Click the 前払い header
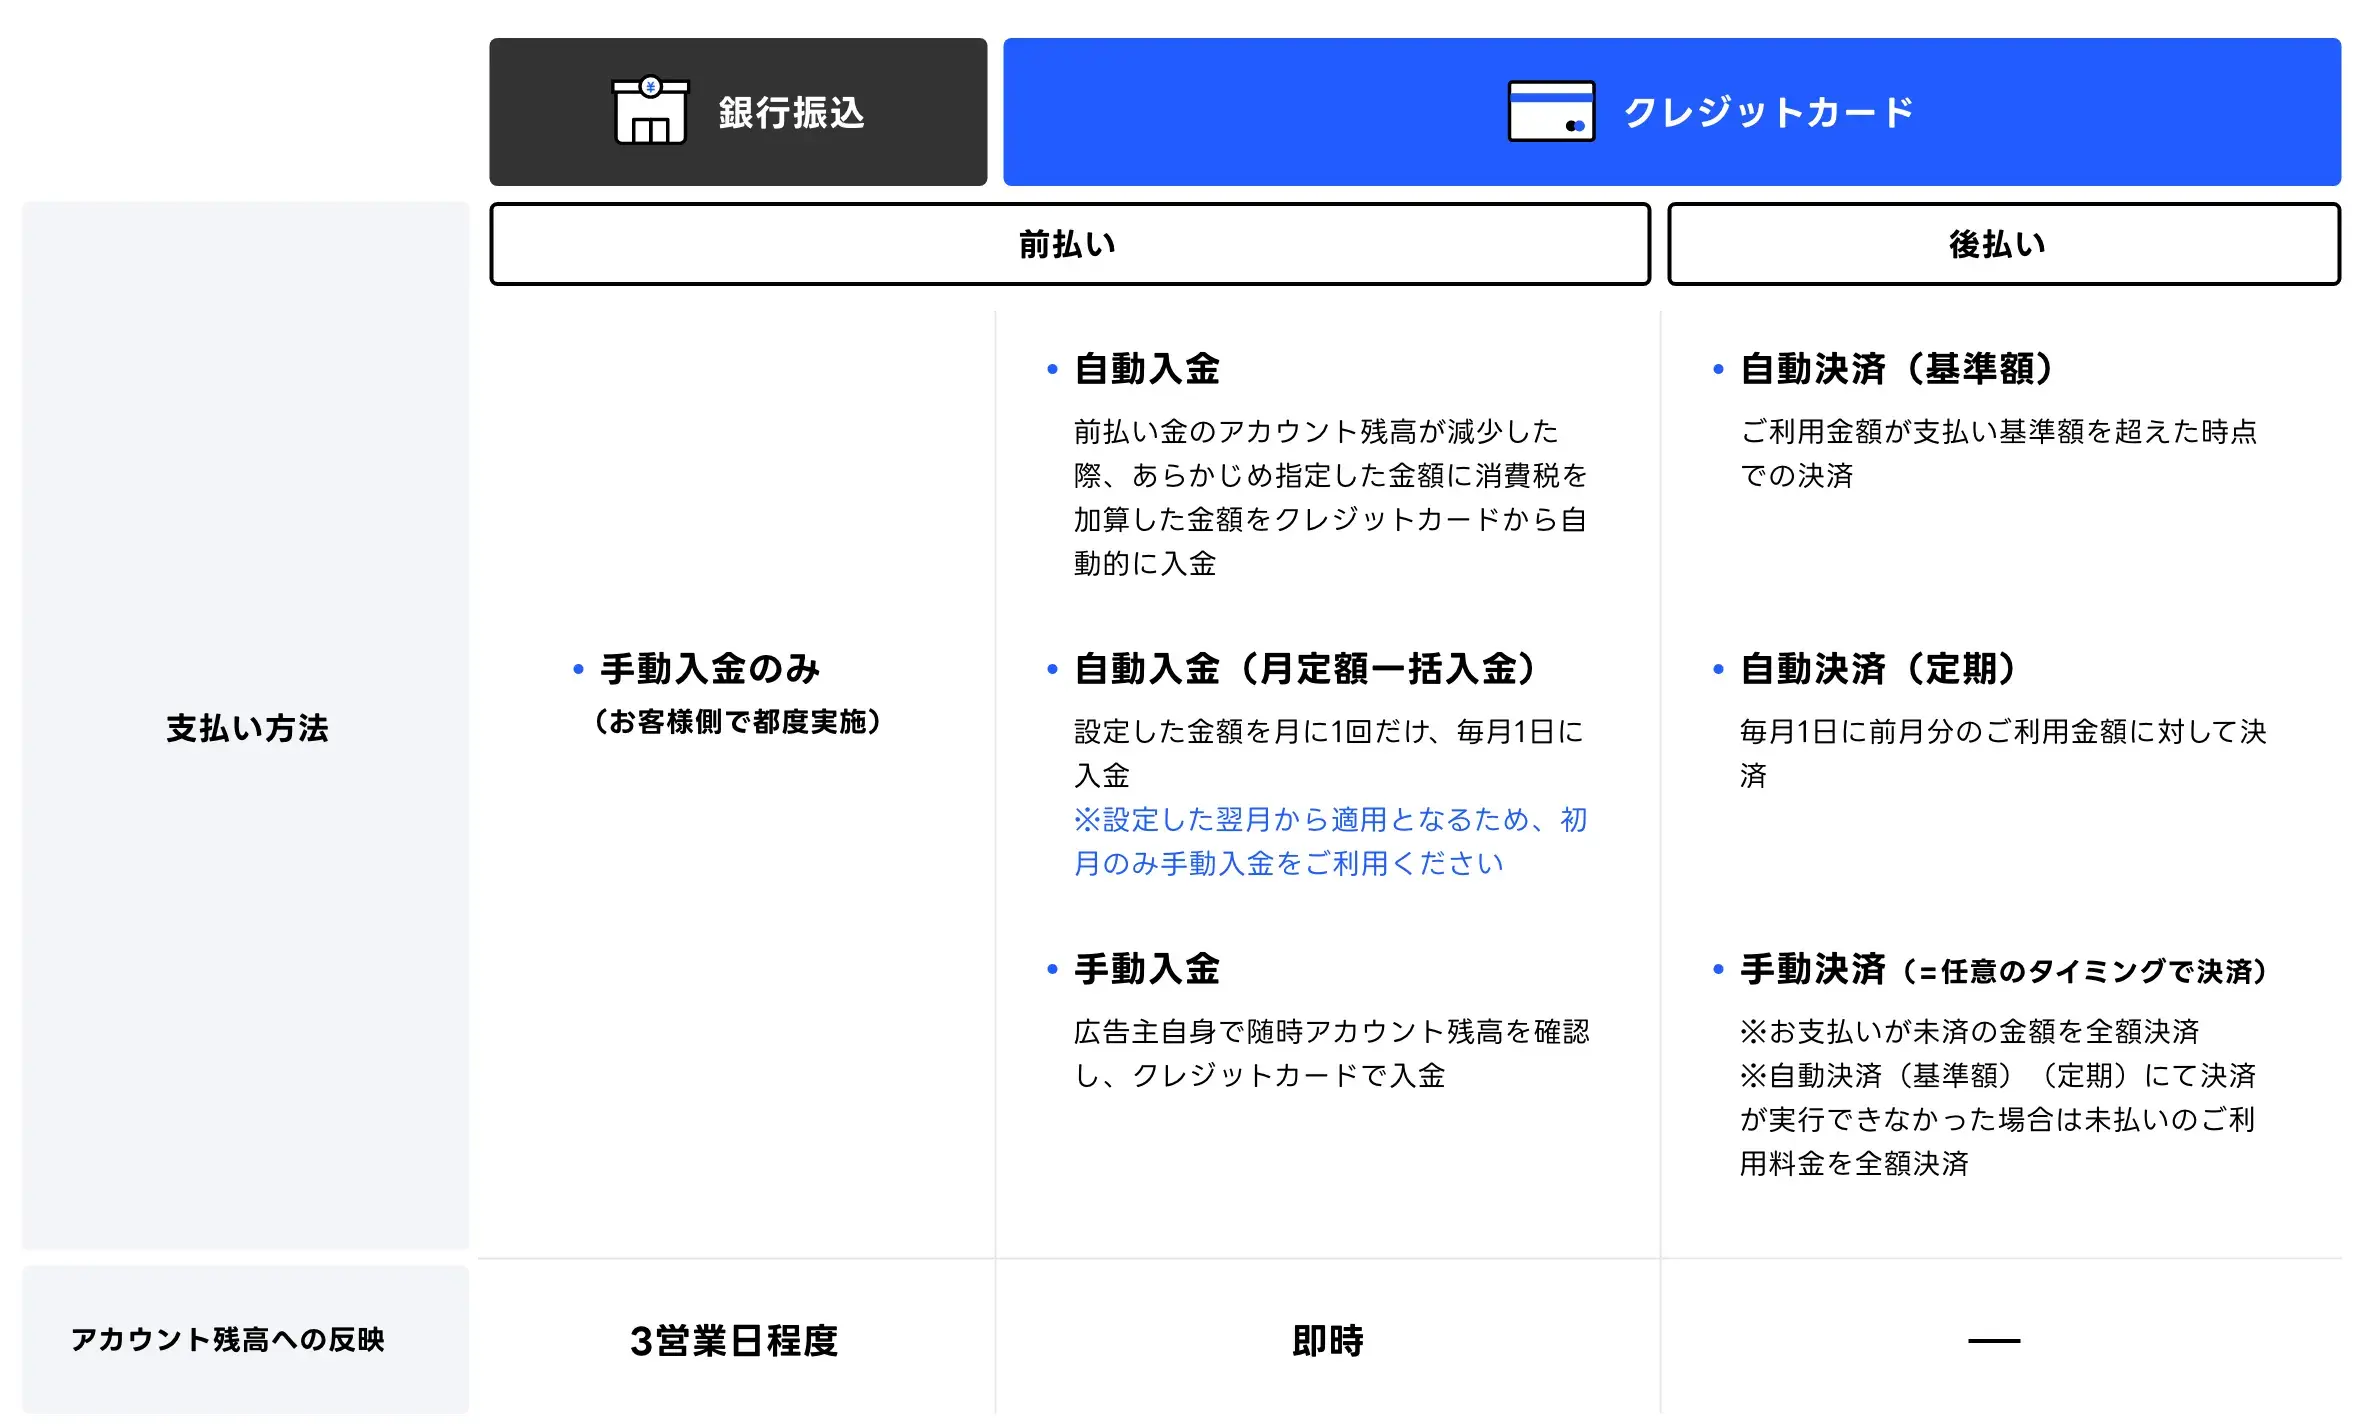The width and height of the screenshot is (2366, 1426). coord(1068,243)
